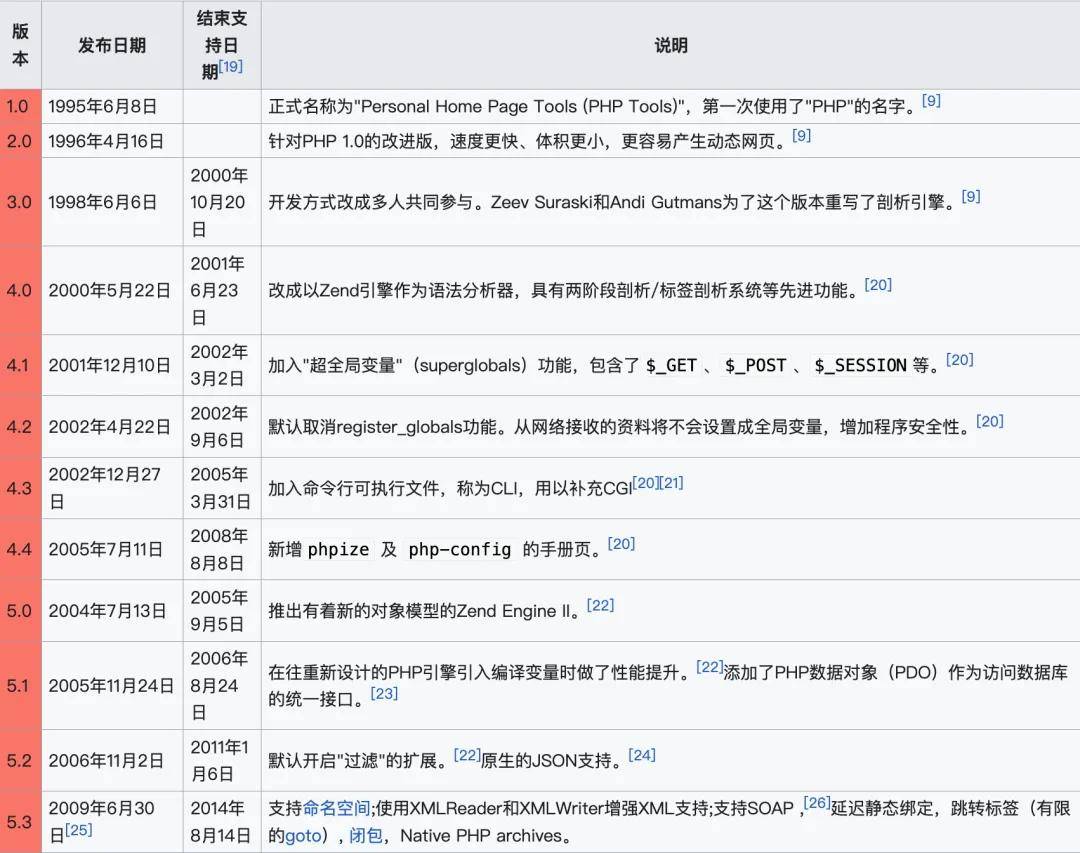This screenshot has width=1080, height=853.
Task: Select version cell 4.0
Action: (19, 290)
